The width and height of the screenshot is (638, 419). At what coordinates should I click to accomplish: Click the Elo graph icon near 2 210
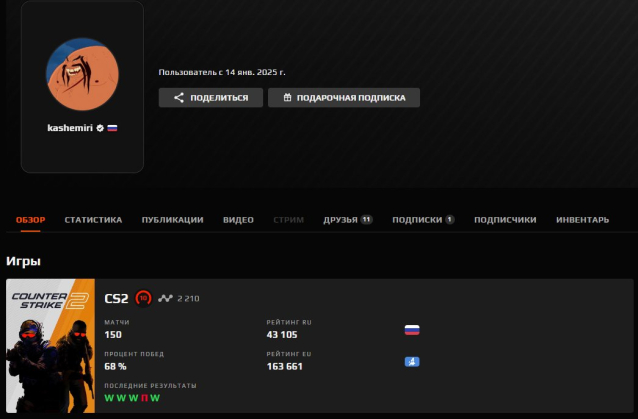[x=165, y=298]
